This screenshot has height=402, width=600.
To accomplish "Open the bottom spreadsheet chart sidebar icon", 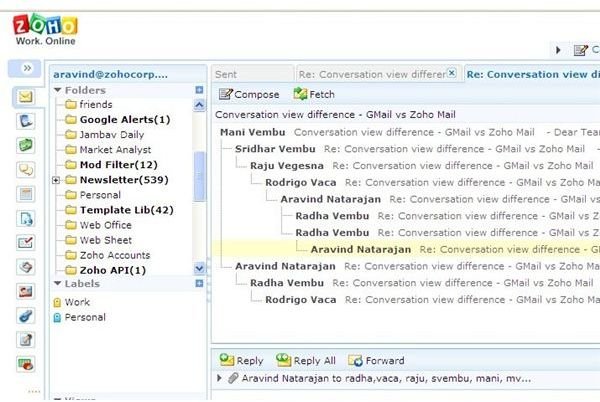I will [25, 364].
